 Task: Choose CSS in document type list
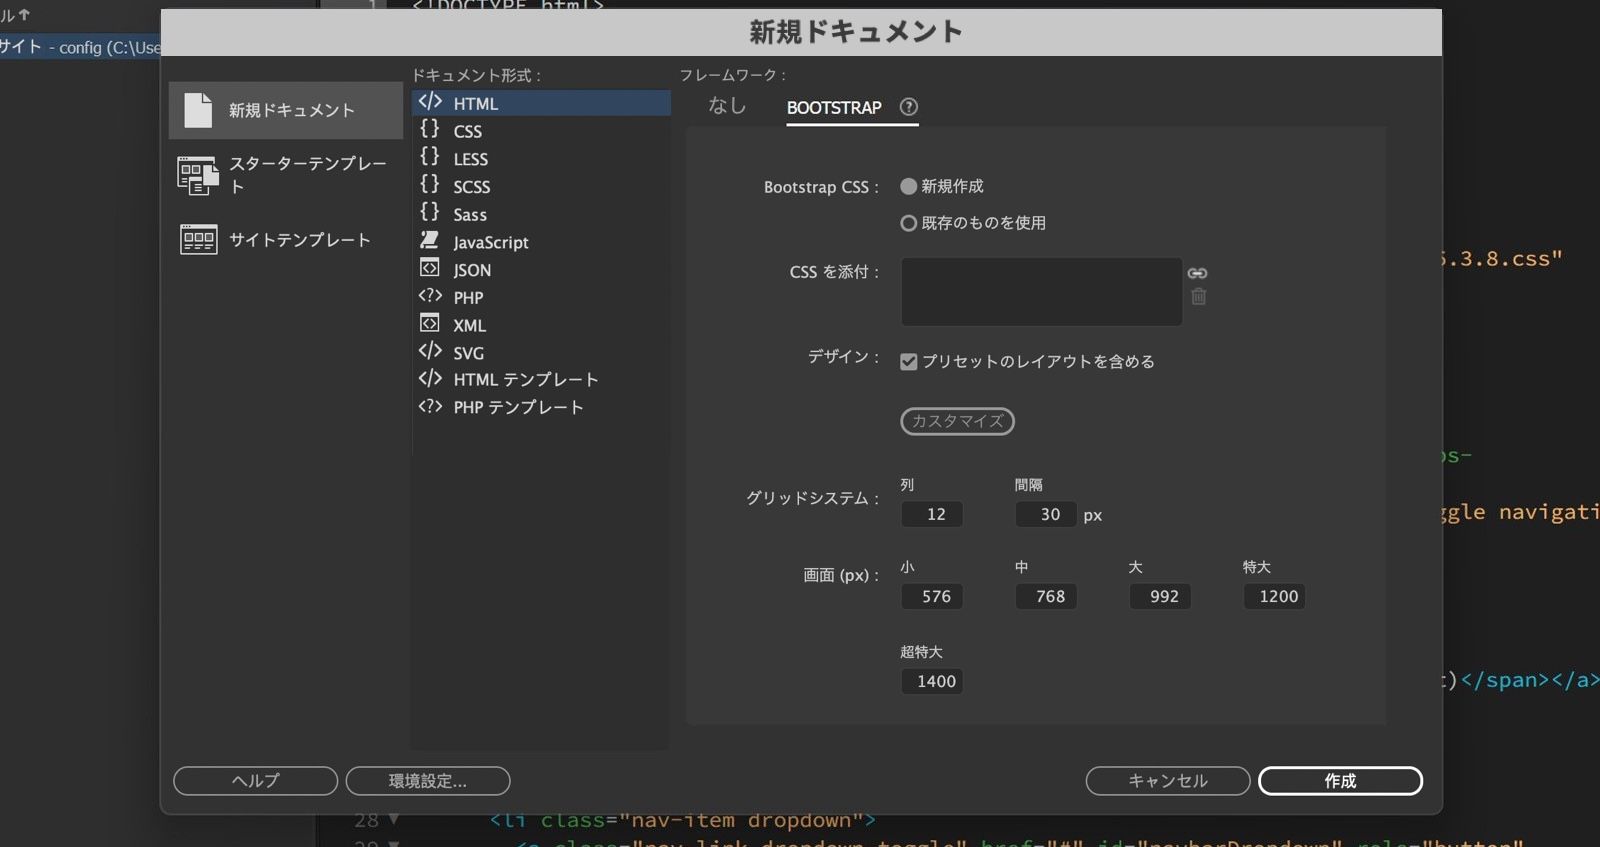click(541, 131)
